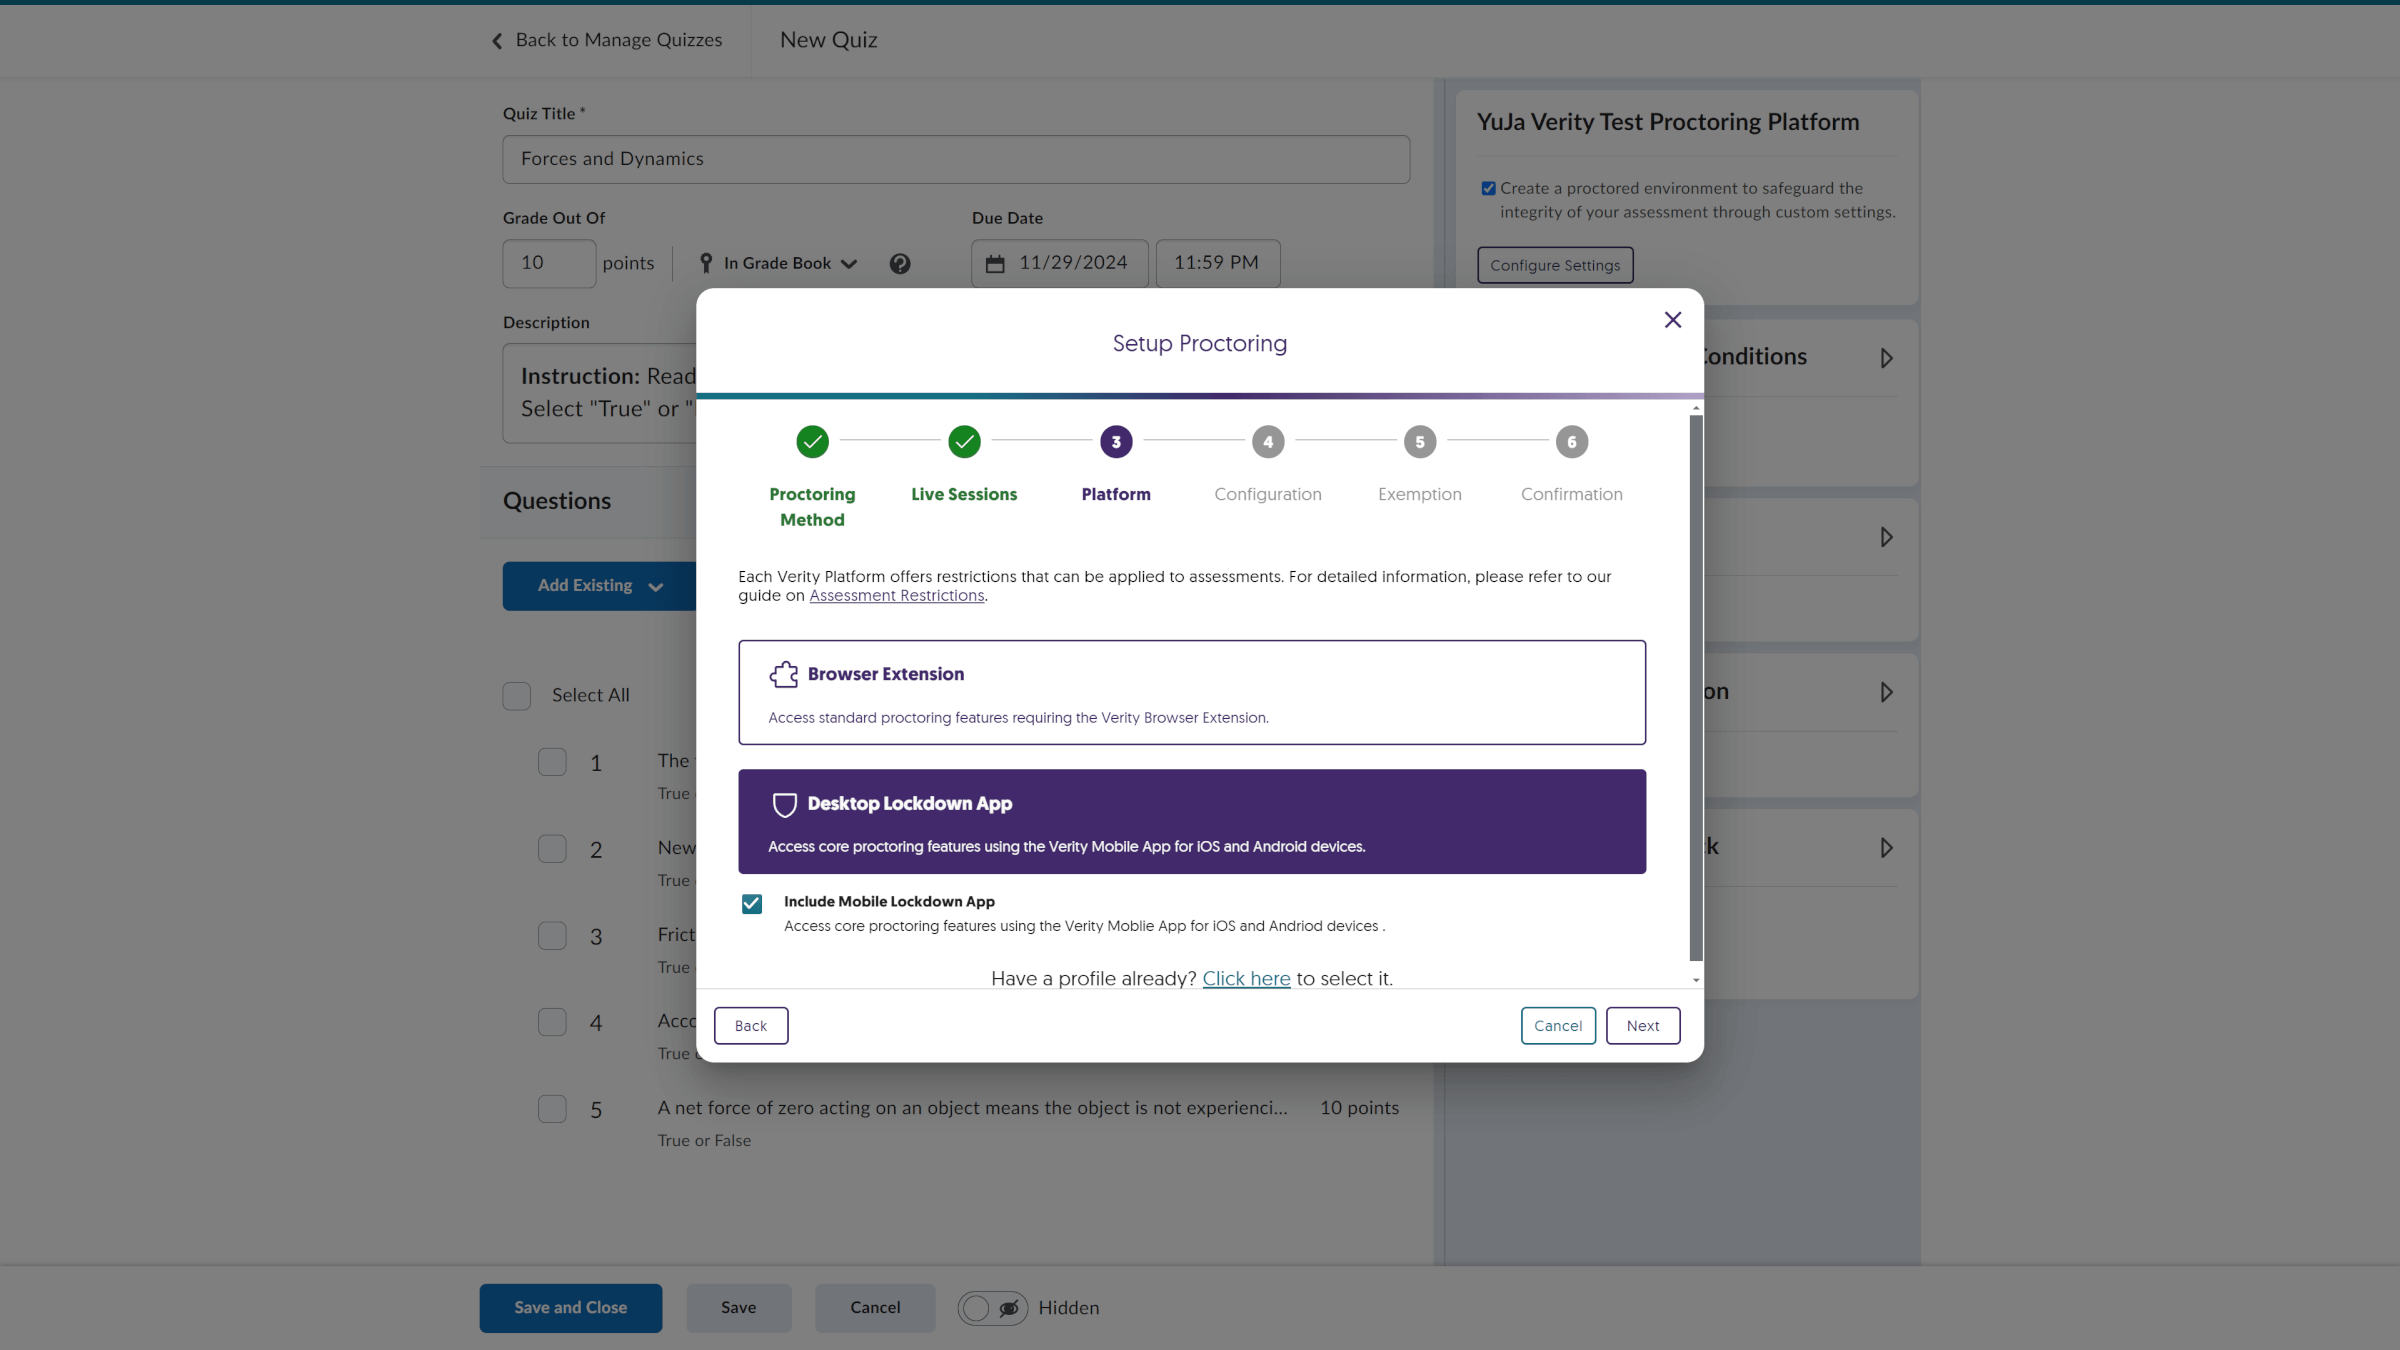Check the Select All questions checkbox
This screenshot has width=2400, height=1350.
coord(516,696)
